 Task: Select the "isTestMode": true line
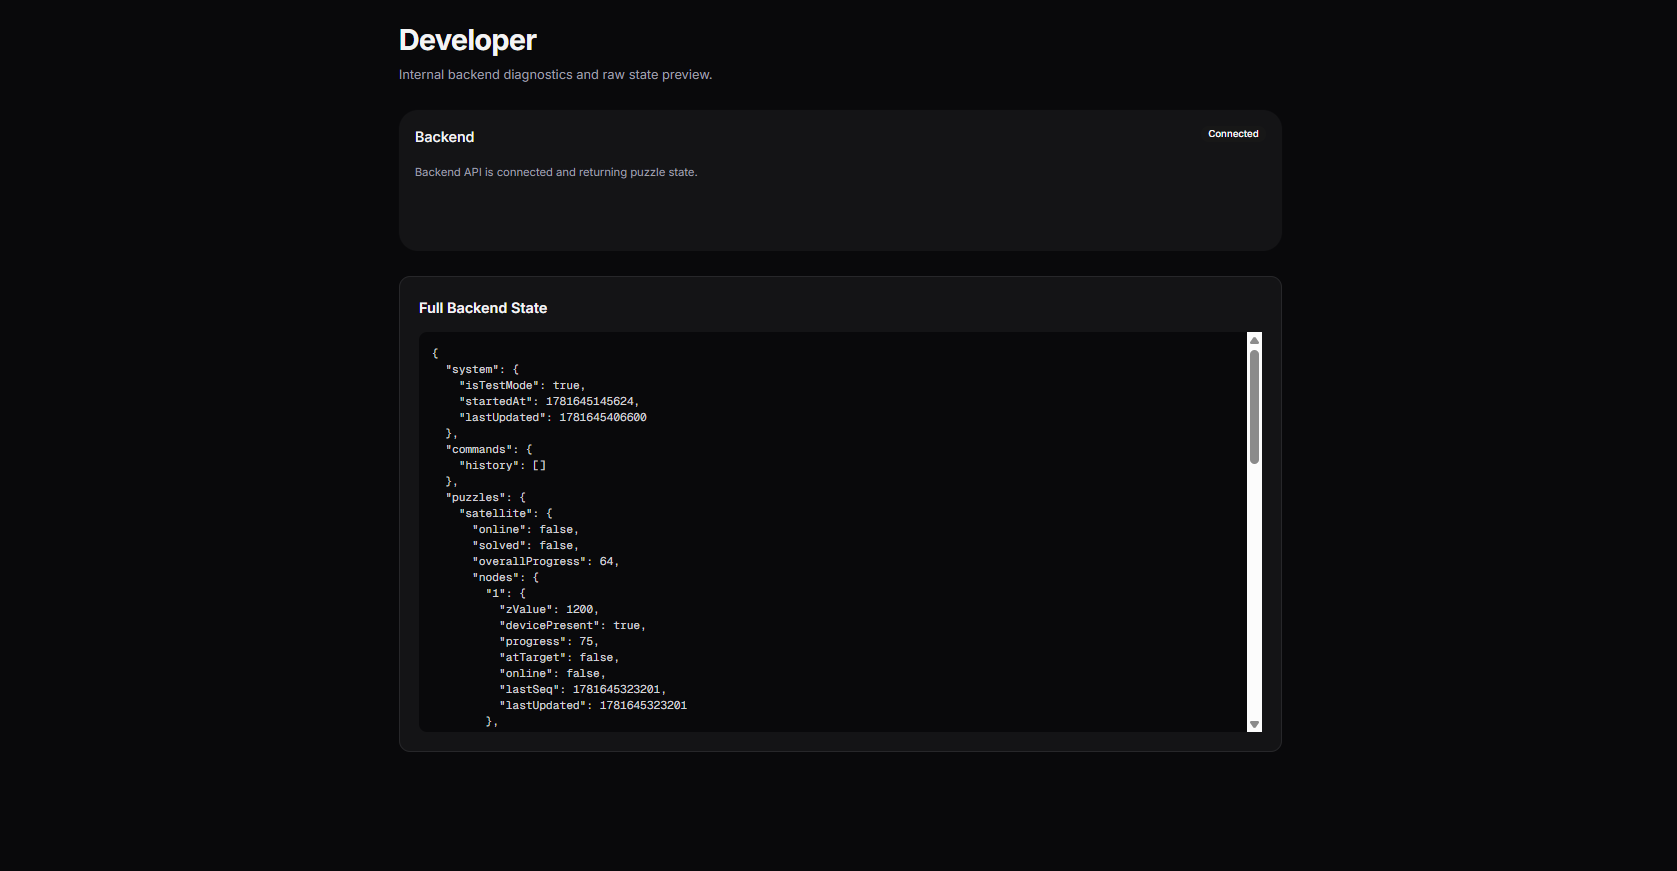click(x=522, y=385)
